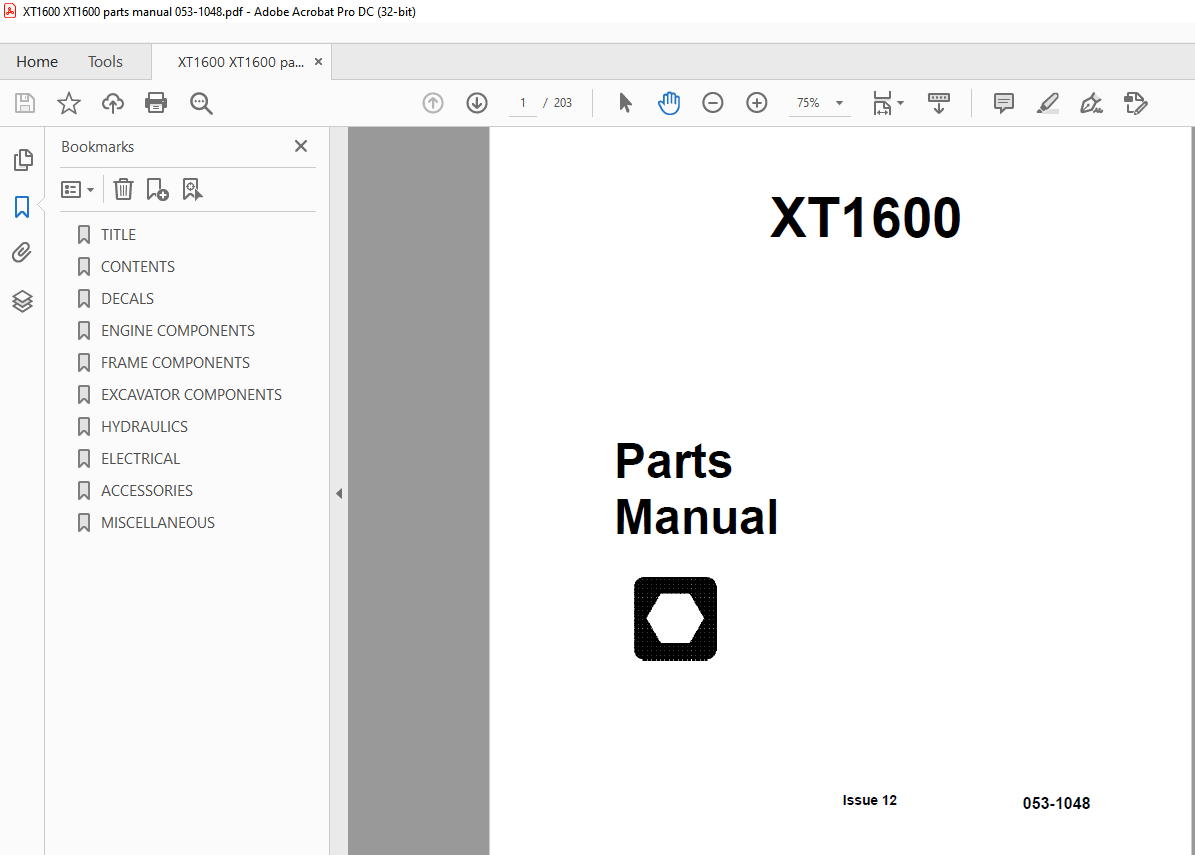Click the Save file icon
The image size is (1195, 855).
(25, 103)
